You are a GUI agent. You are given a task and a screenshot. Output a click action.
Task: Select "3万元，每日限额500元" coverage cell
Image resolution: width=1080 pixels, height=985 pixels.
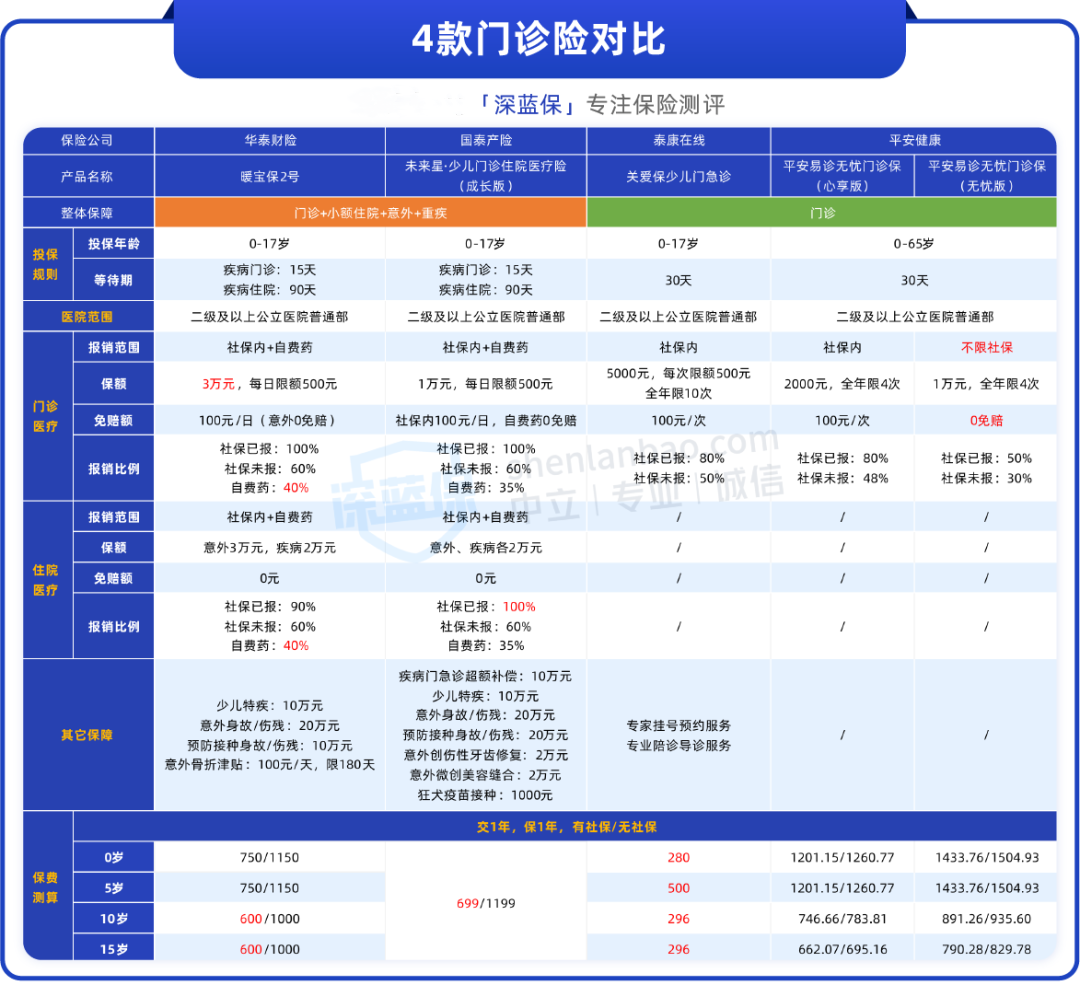pos(269,384)
